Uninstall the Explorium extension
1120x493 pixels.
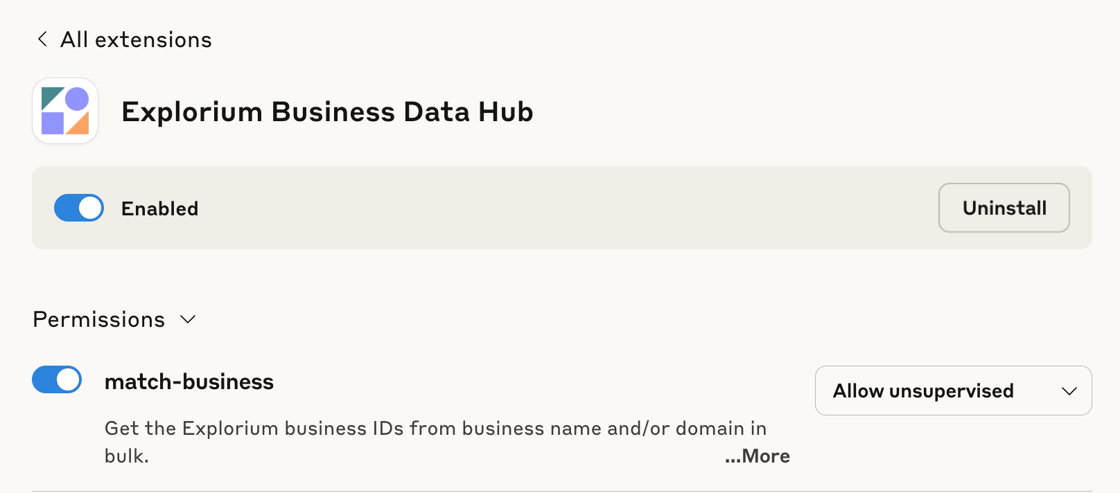coord(1004,208)
